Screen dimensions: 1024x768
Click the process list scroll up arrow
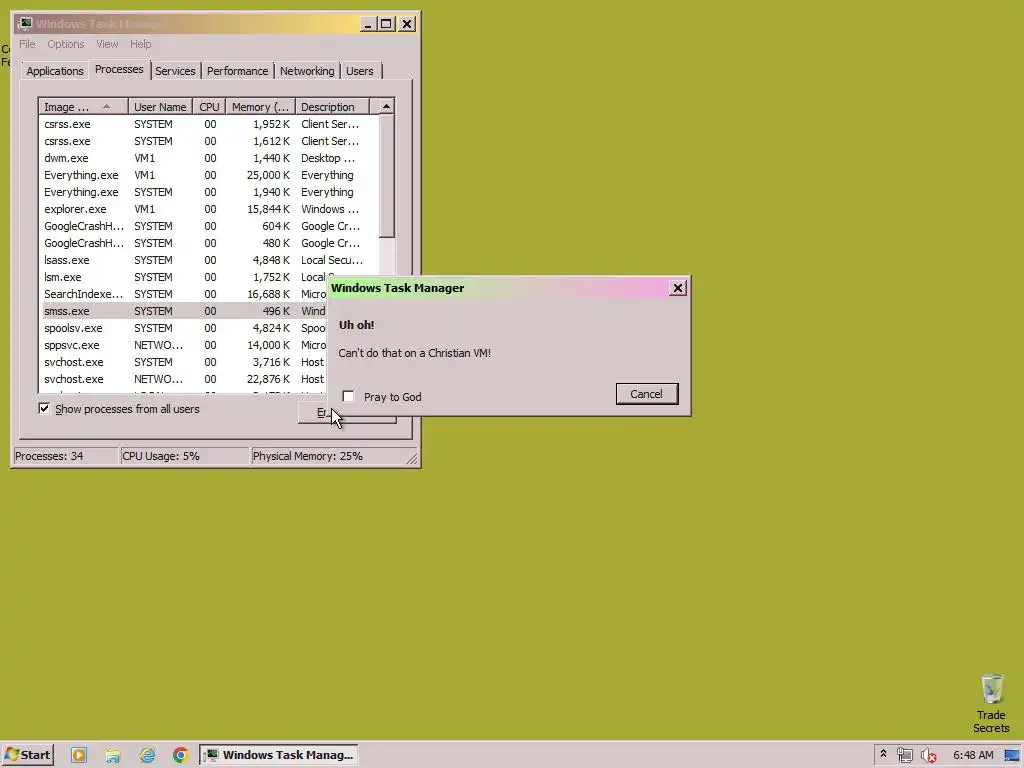click(387, 106)
